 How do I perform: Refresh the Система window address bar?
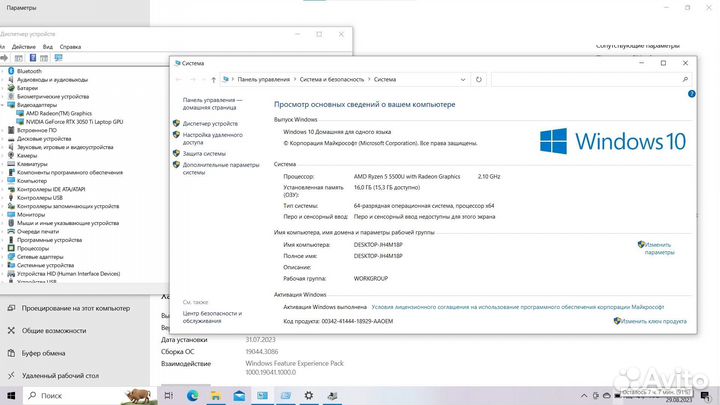tap(478, 79)
